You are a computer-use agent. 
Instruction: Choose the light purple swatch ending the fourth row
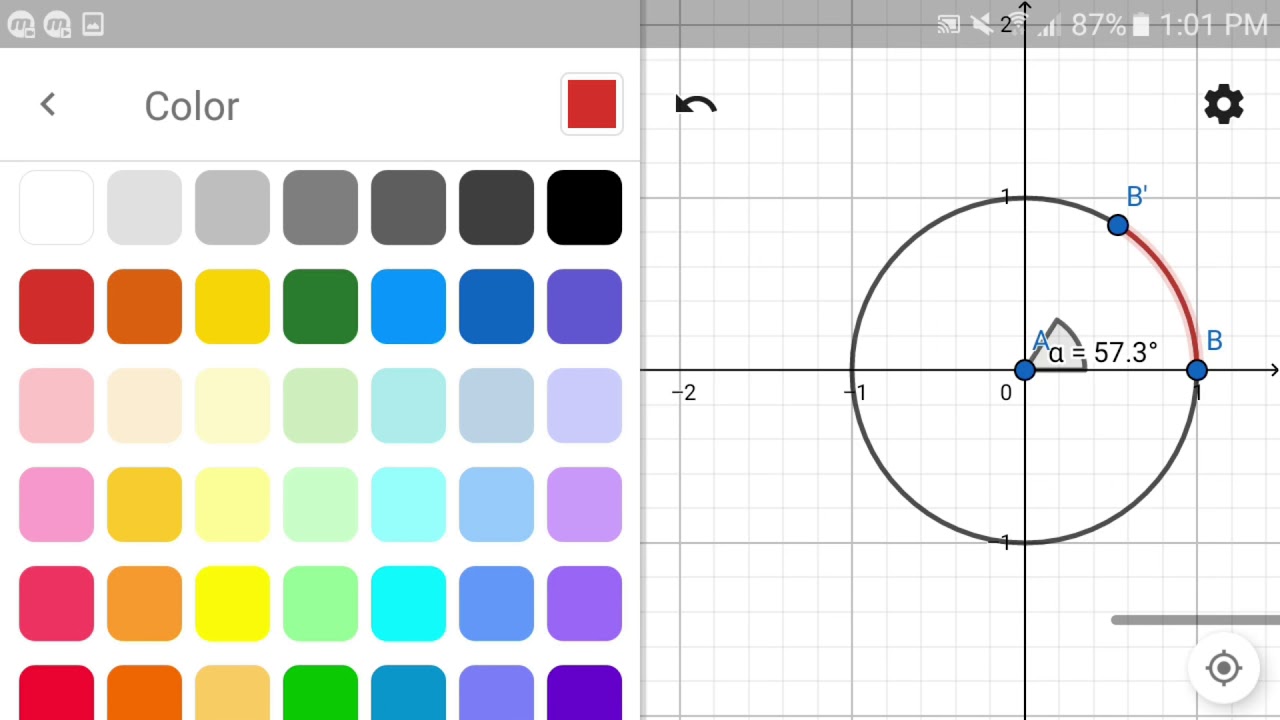click(584, 504)
